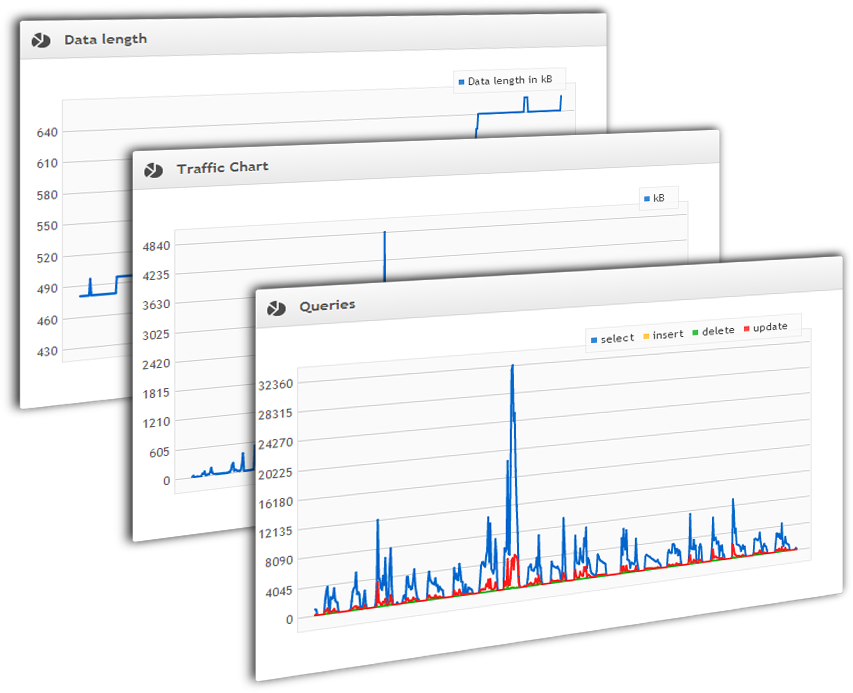
Task: Click the 3630 axis label in Traffic Chart
Action: click(156, 305)
